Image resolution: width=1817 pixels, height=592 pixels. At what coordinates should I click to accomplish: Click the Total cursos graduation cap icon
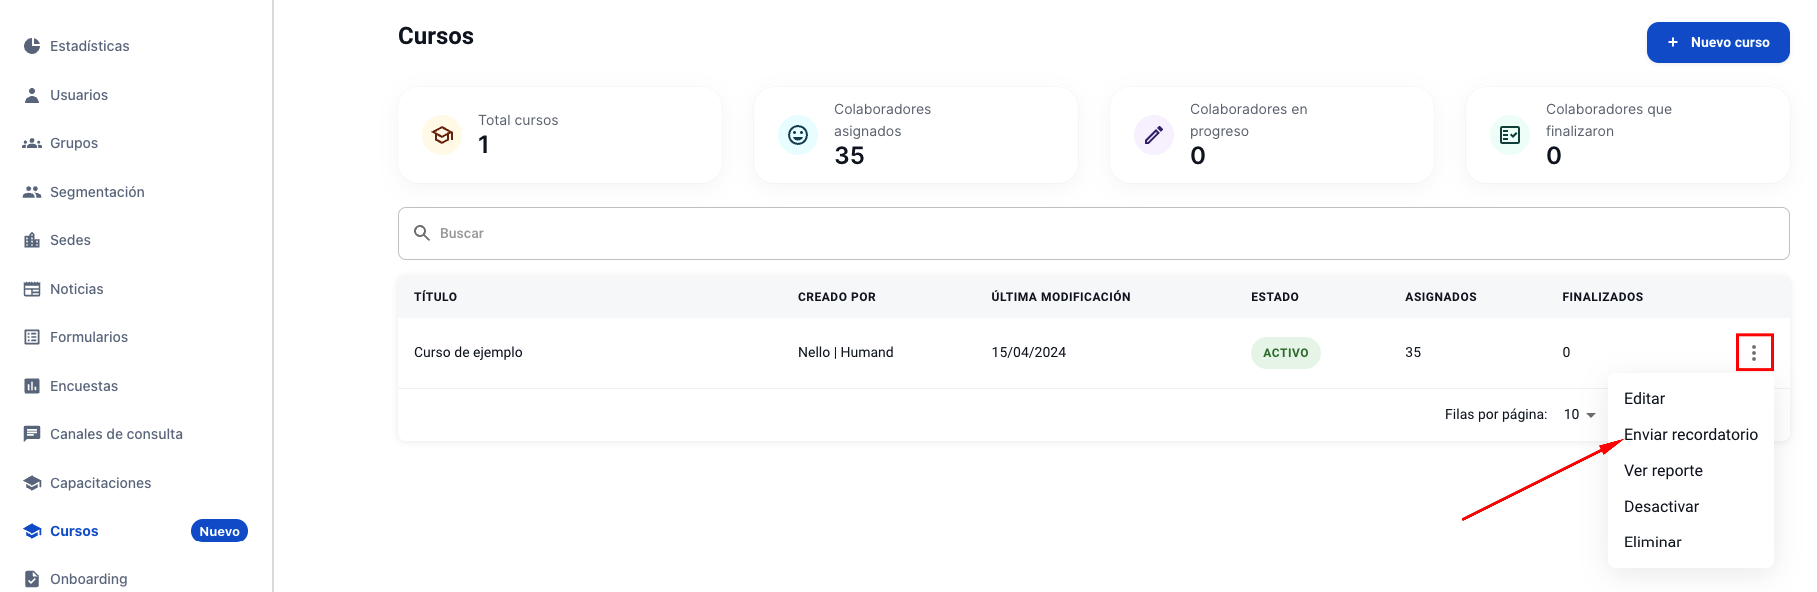[442, 135]
